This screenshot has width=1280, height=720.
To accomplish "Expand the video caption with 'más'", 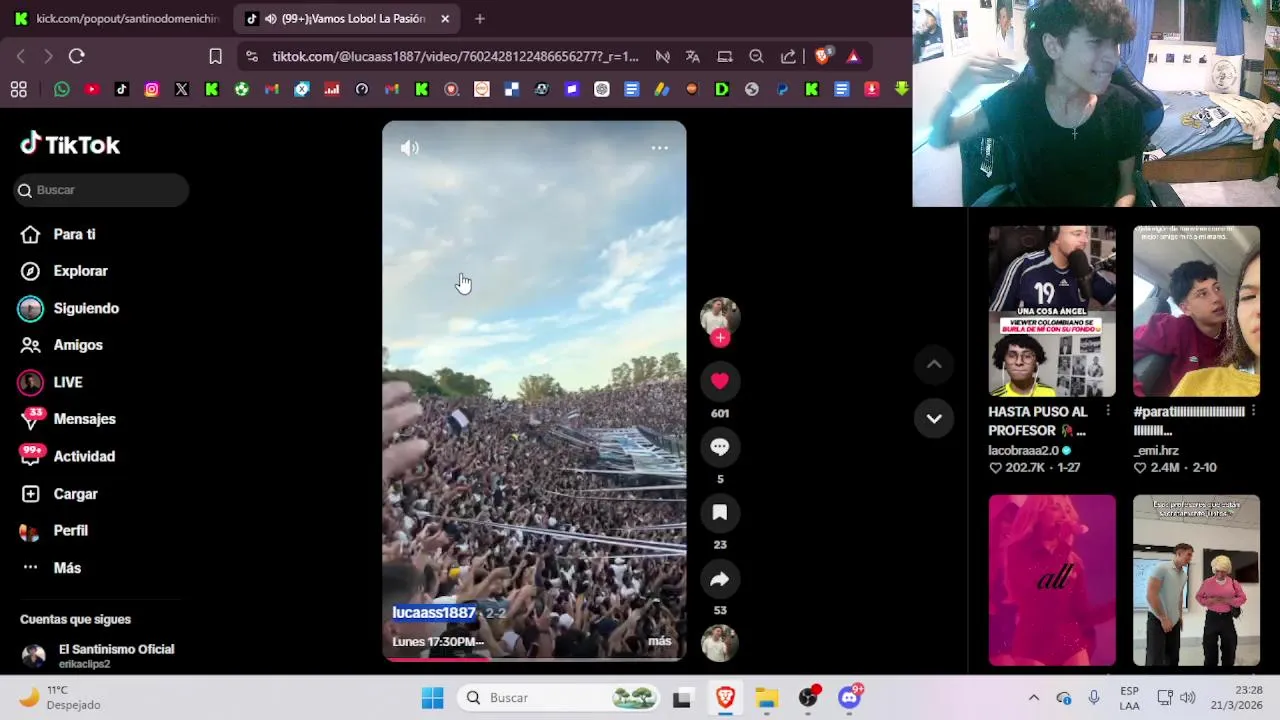I will 660,641.
